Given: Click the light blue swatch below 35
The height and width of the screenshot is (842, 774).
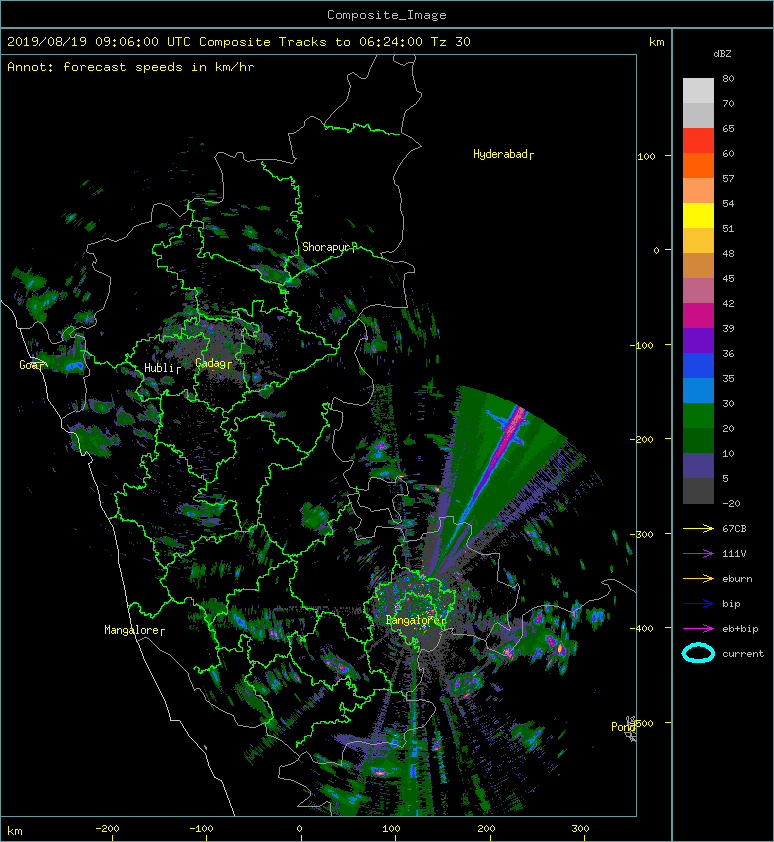Looking at the screenshot, I should pyautogui.click(x=698, y=390).
